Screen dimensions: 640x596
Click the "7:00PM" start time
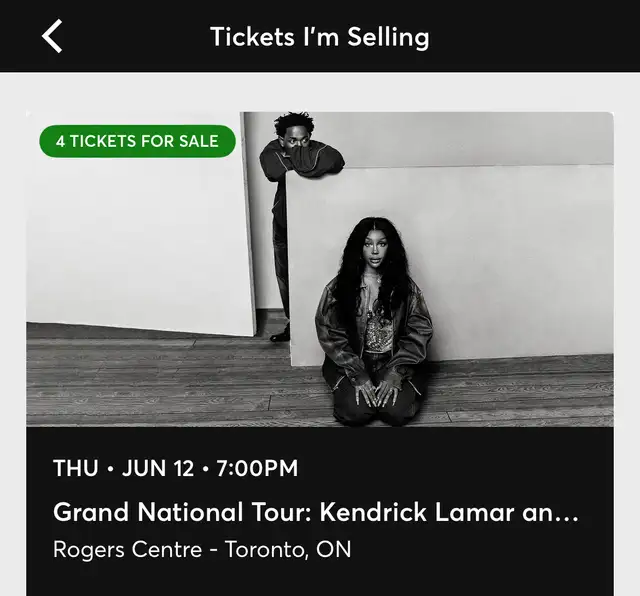click(257, 468)
